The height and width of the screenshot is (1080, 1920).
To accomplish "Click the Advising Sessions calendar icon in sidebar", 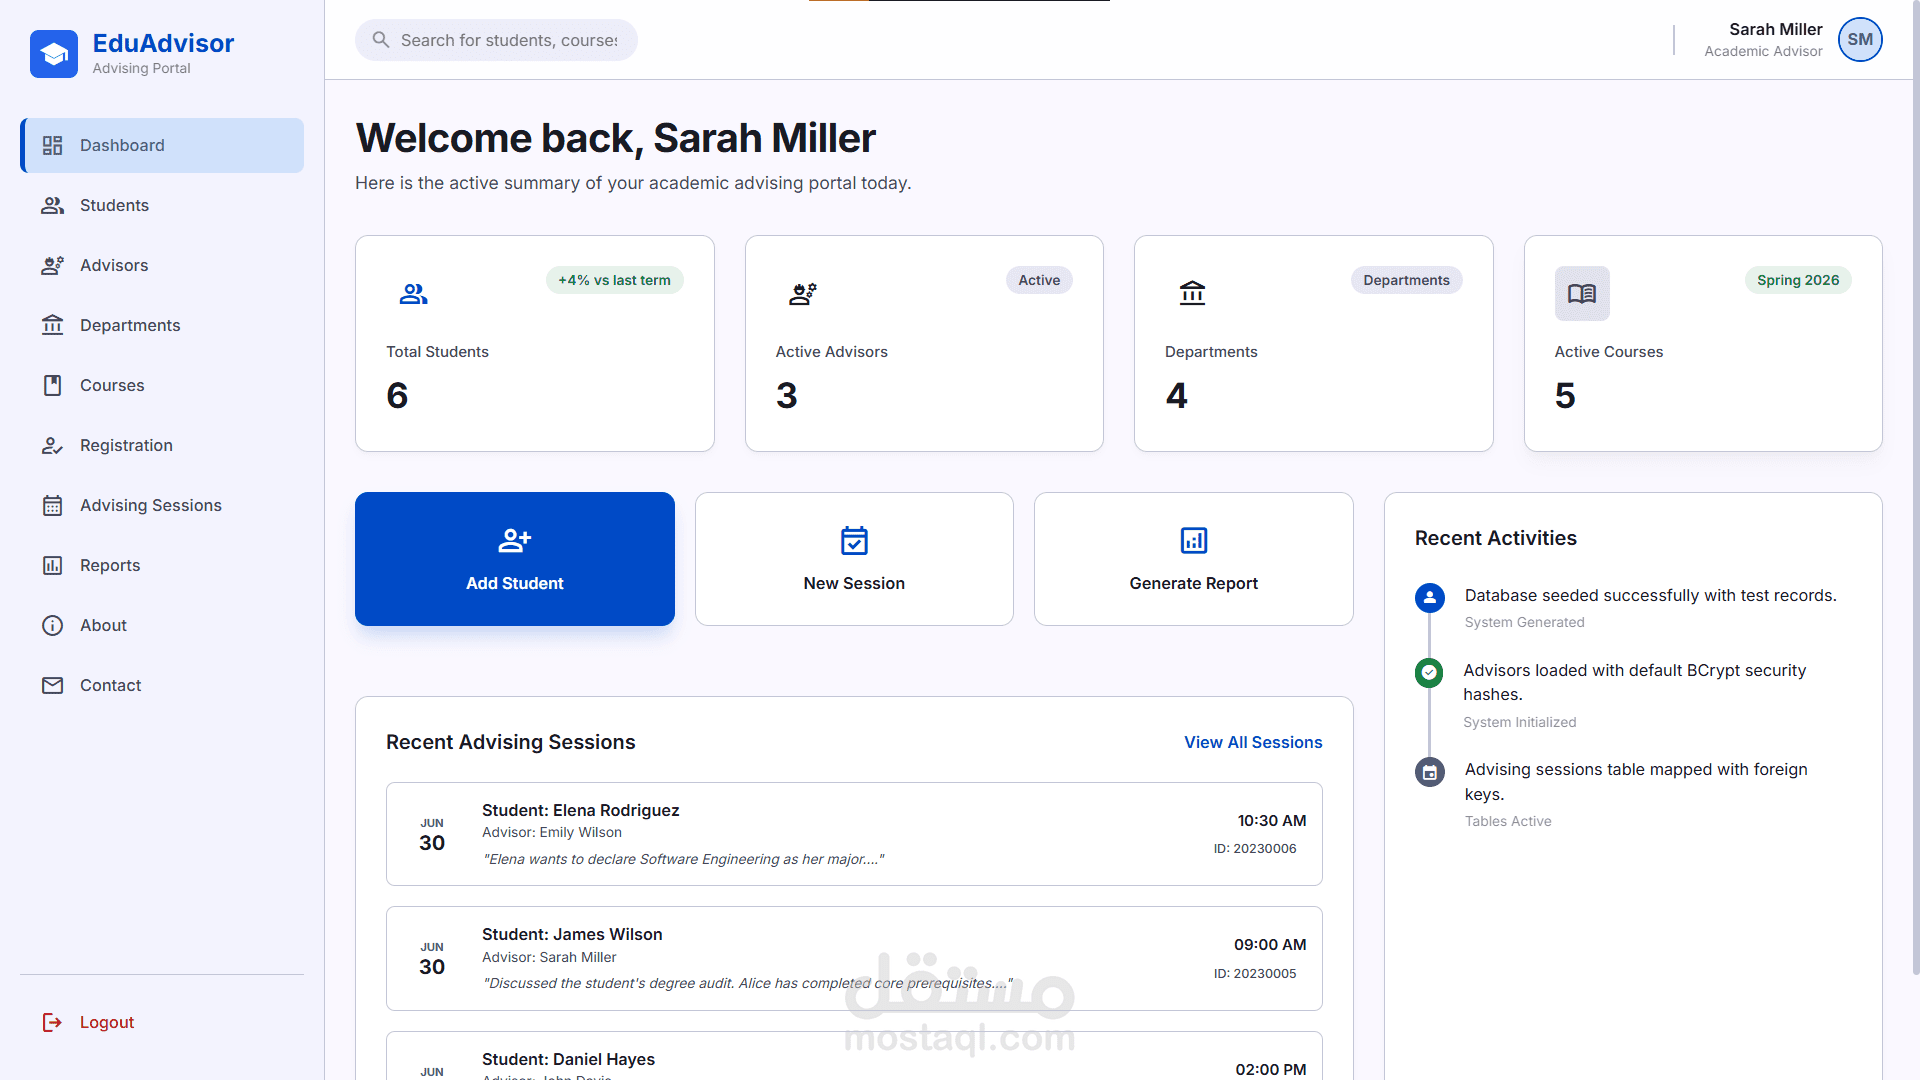I will [x=52, y=506].
